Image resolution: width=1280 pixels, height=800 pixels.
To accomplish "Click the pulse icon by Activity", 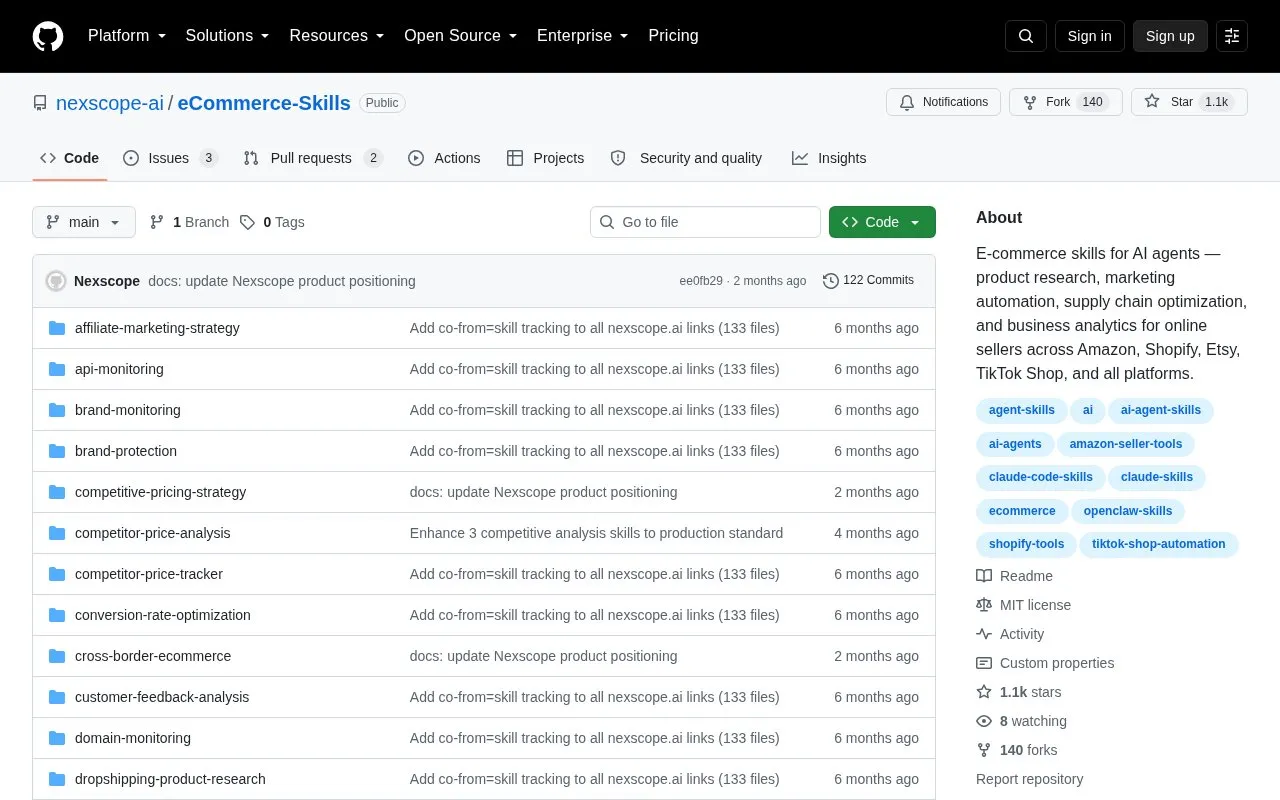I will (984, 634).
